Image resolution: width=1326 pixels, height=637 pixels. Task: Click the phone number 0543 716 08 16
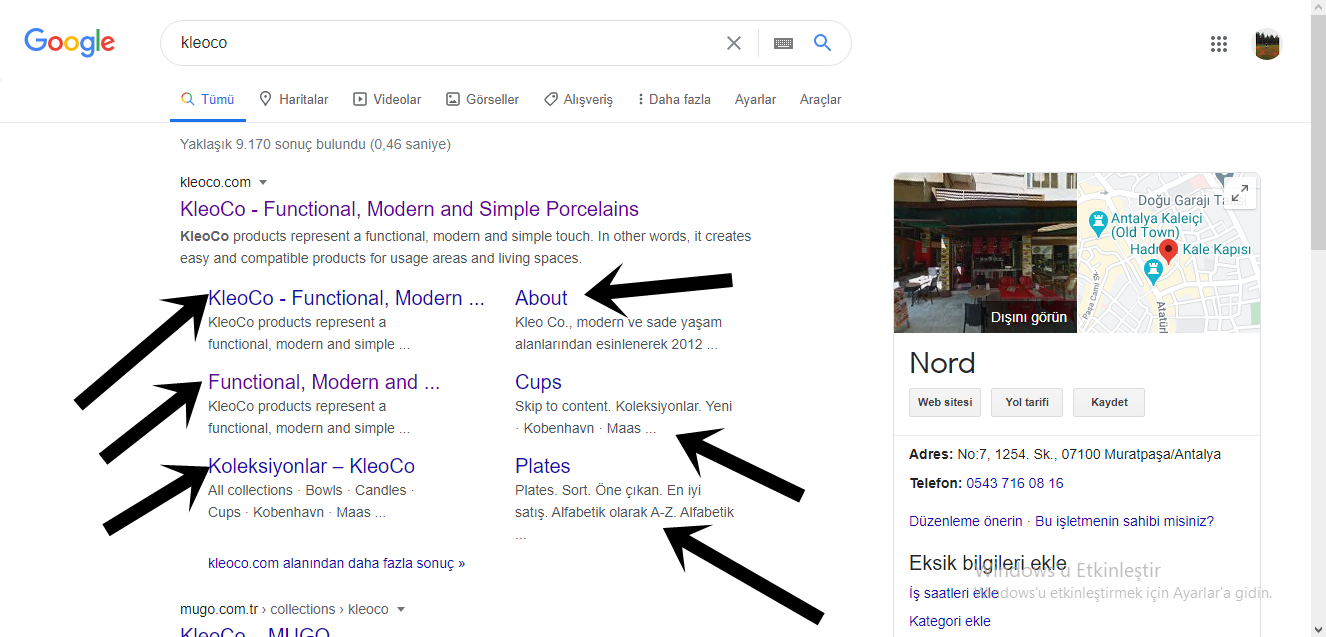click(x=1015, y=483)
